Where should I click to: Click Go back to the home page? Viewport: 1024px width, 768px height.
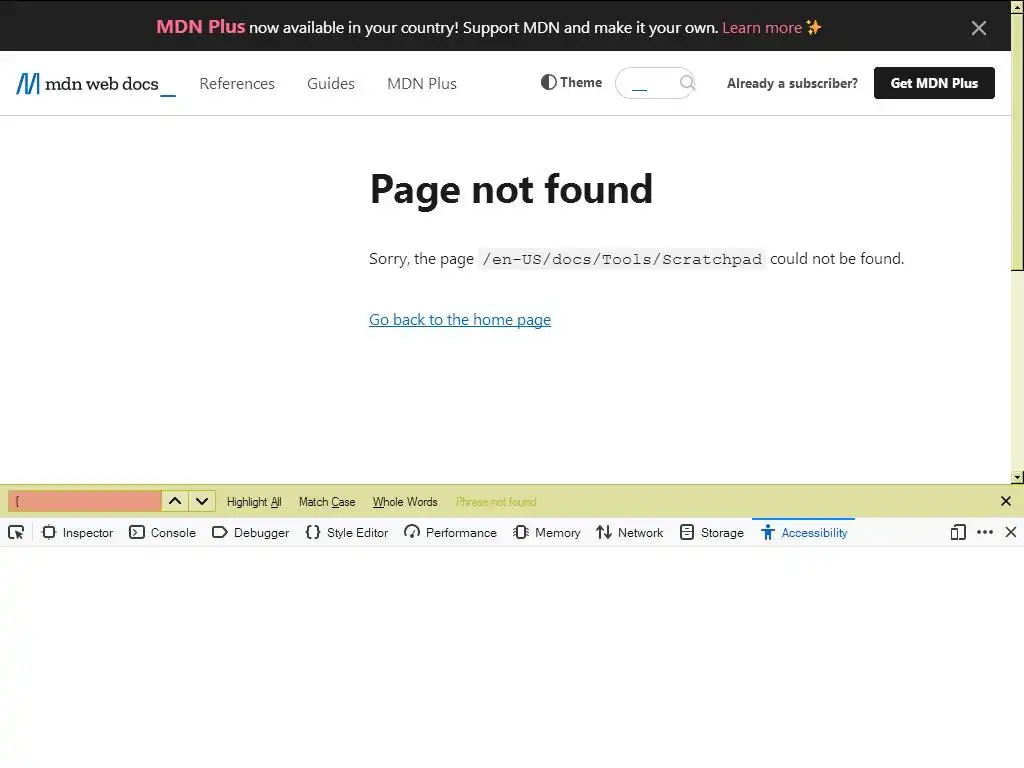460,319
